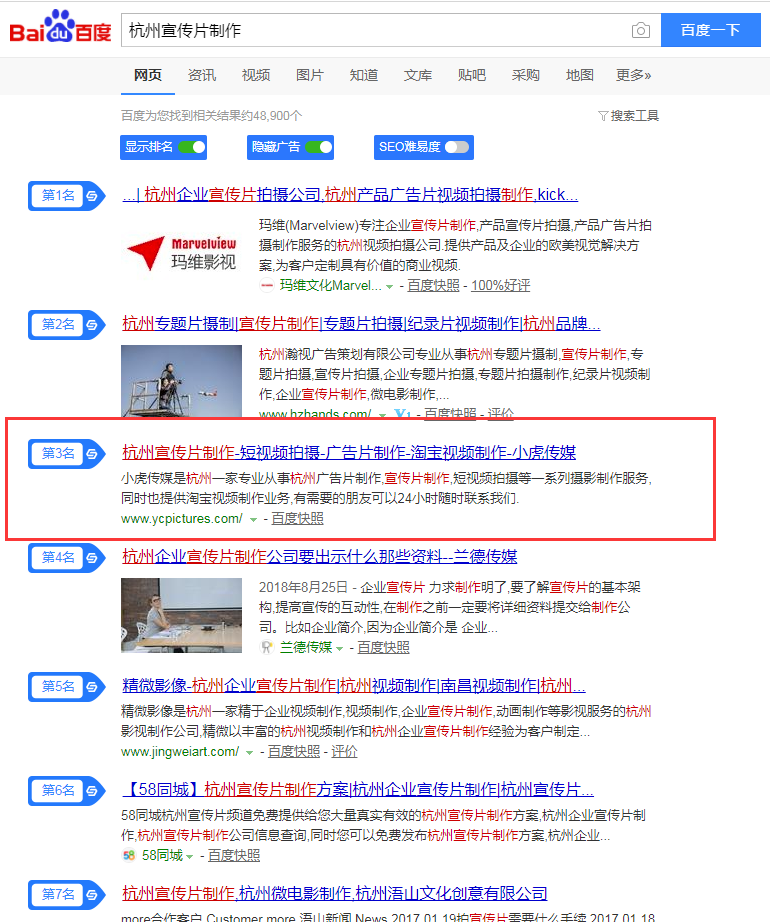Open 百度快照 for 玛维文化 result
Image resolution: width=770 pixels, height=922 pixels.
[433, 286]
